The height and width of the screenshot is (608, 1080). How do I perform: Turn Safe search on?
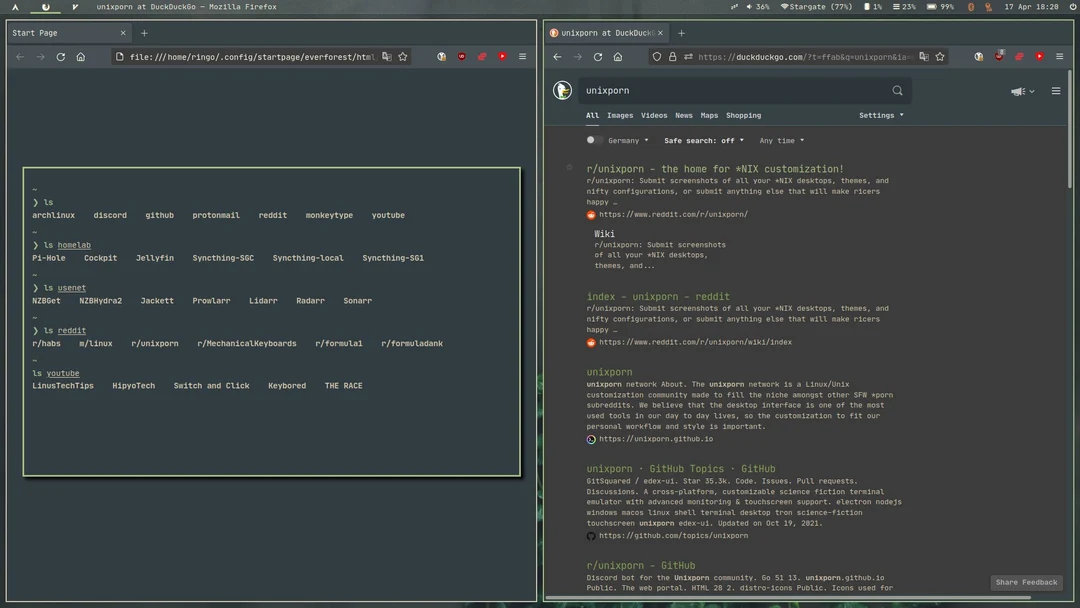click(704, 140)
